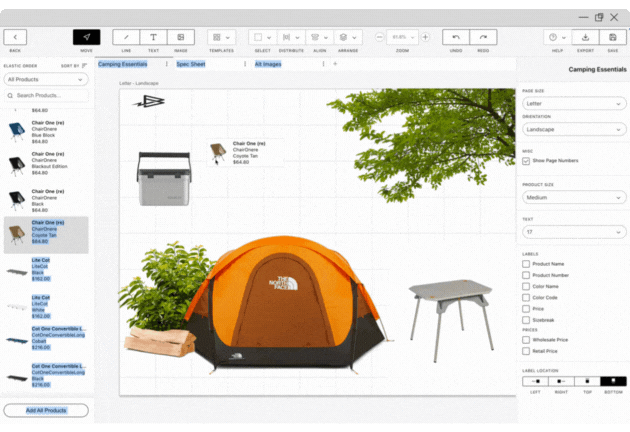The image size is (630, 432).
Task: Enable the Sizebreak label checkbox
Action: point(526,320)
